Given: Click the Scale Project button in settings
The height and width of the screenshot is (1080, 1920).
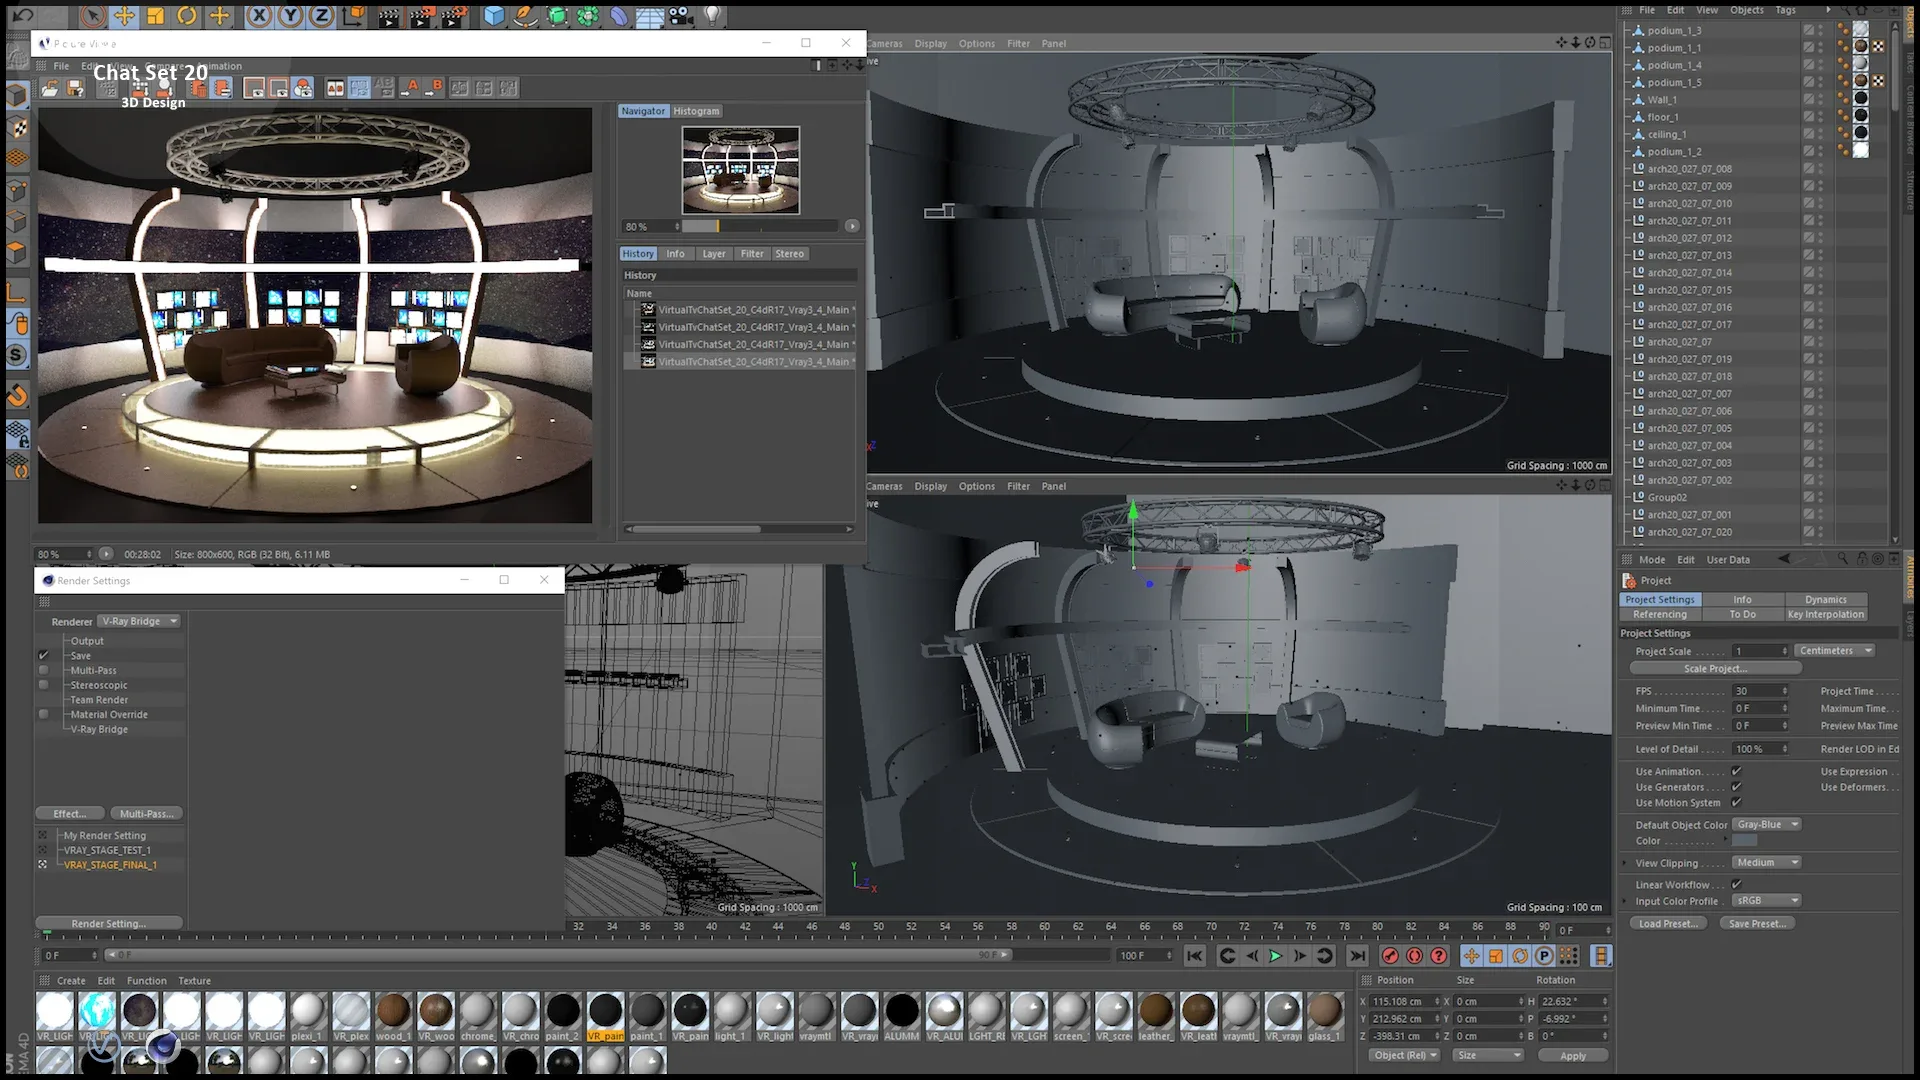Looking at the screenshot, I should (1714, 669).
